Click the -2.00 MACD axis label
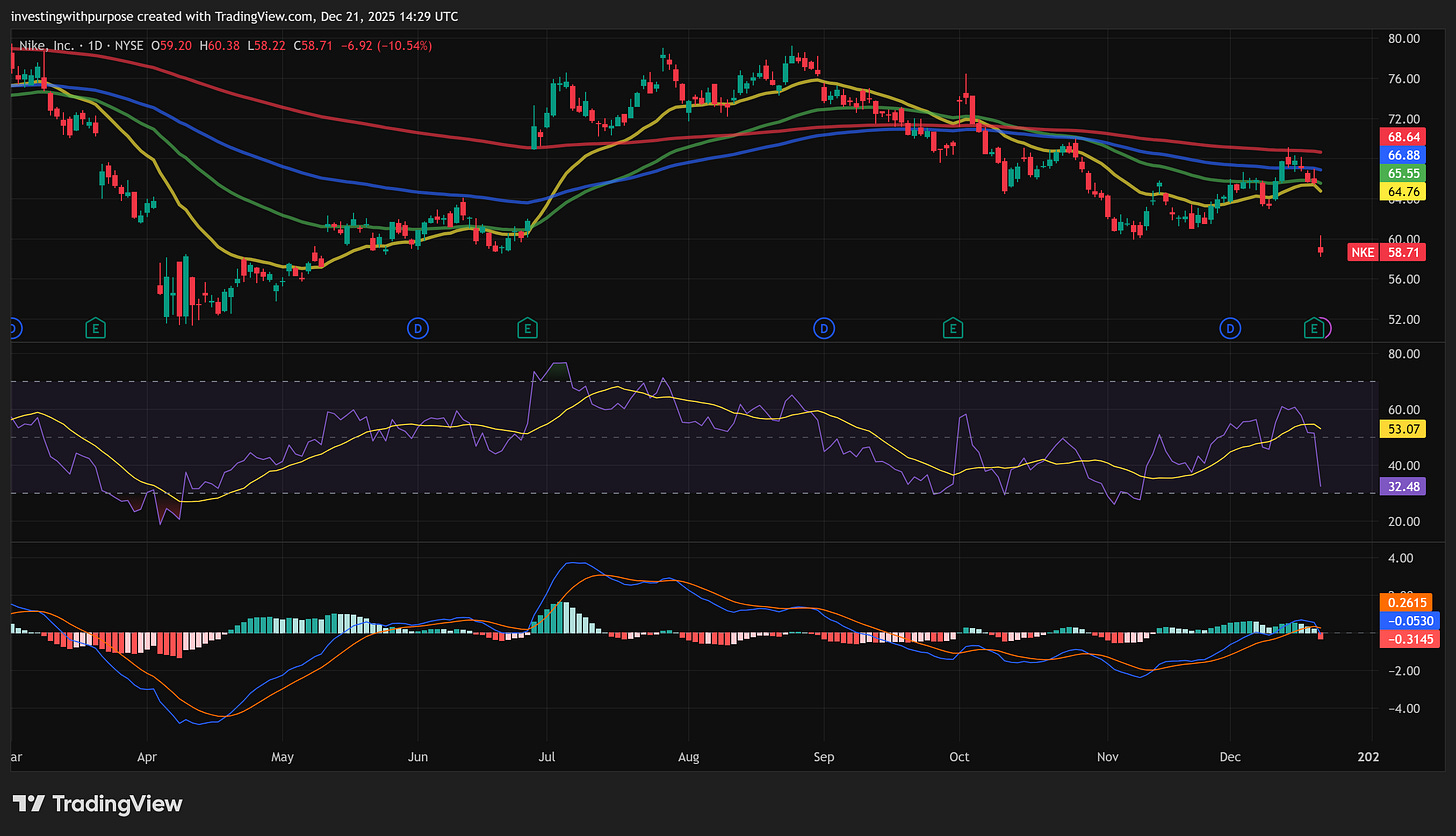Image resolution: width=1456 pixels, height=836 pixels. tap(1402, 671)
